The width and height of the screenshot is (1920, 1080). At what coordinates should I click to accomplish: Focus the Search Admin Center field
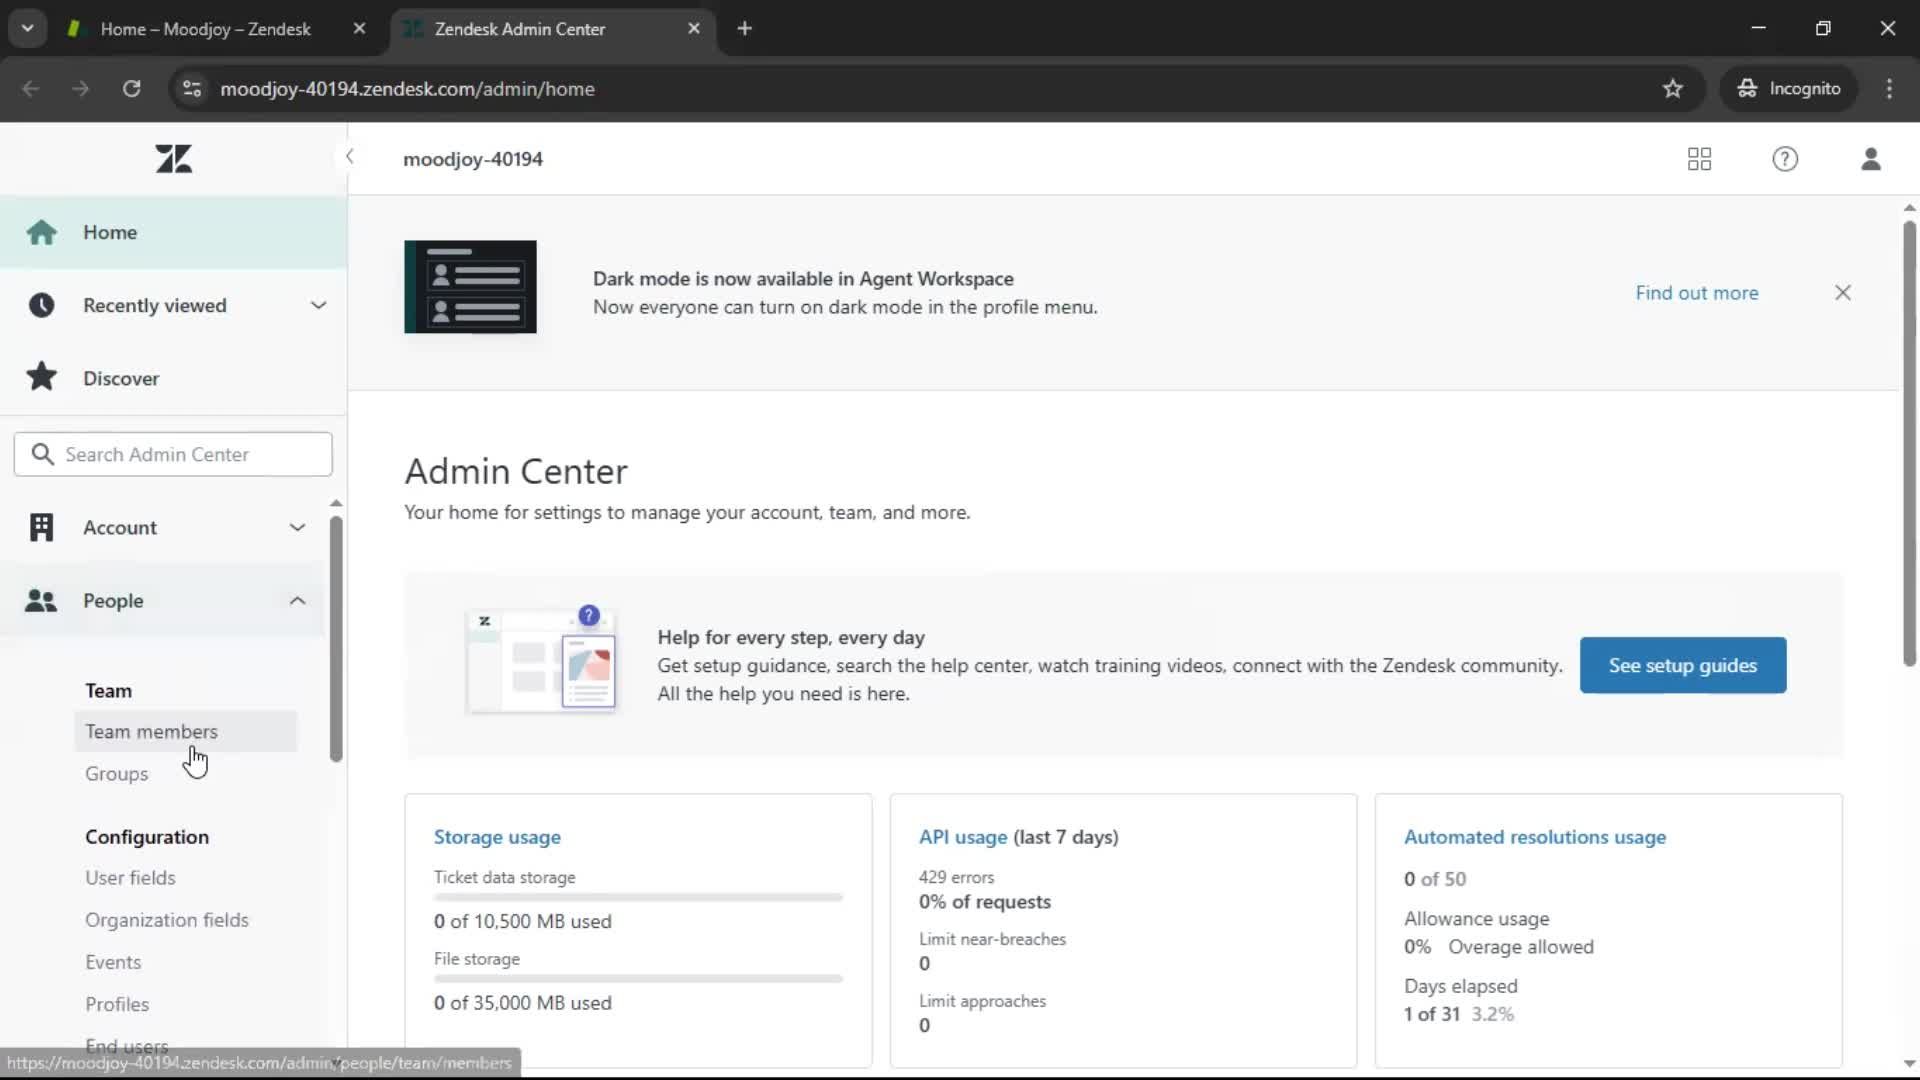tap(173, 454)
